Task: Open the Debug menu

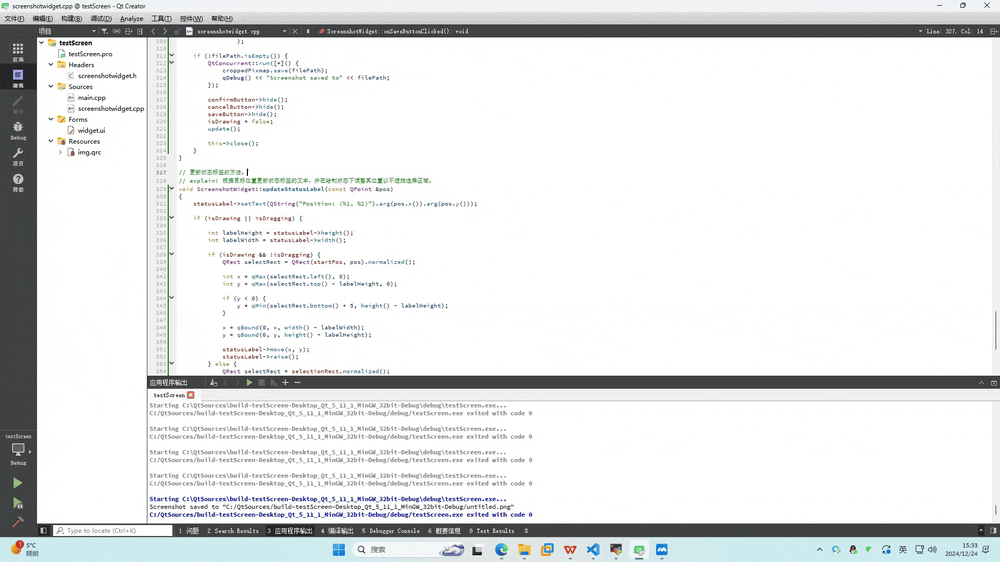Action: 101,18
